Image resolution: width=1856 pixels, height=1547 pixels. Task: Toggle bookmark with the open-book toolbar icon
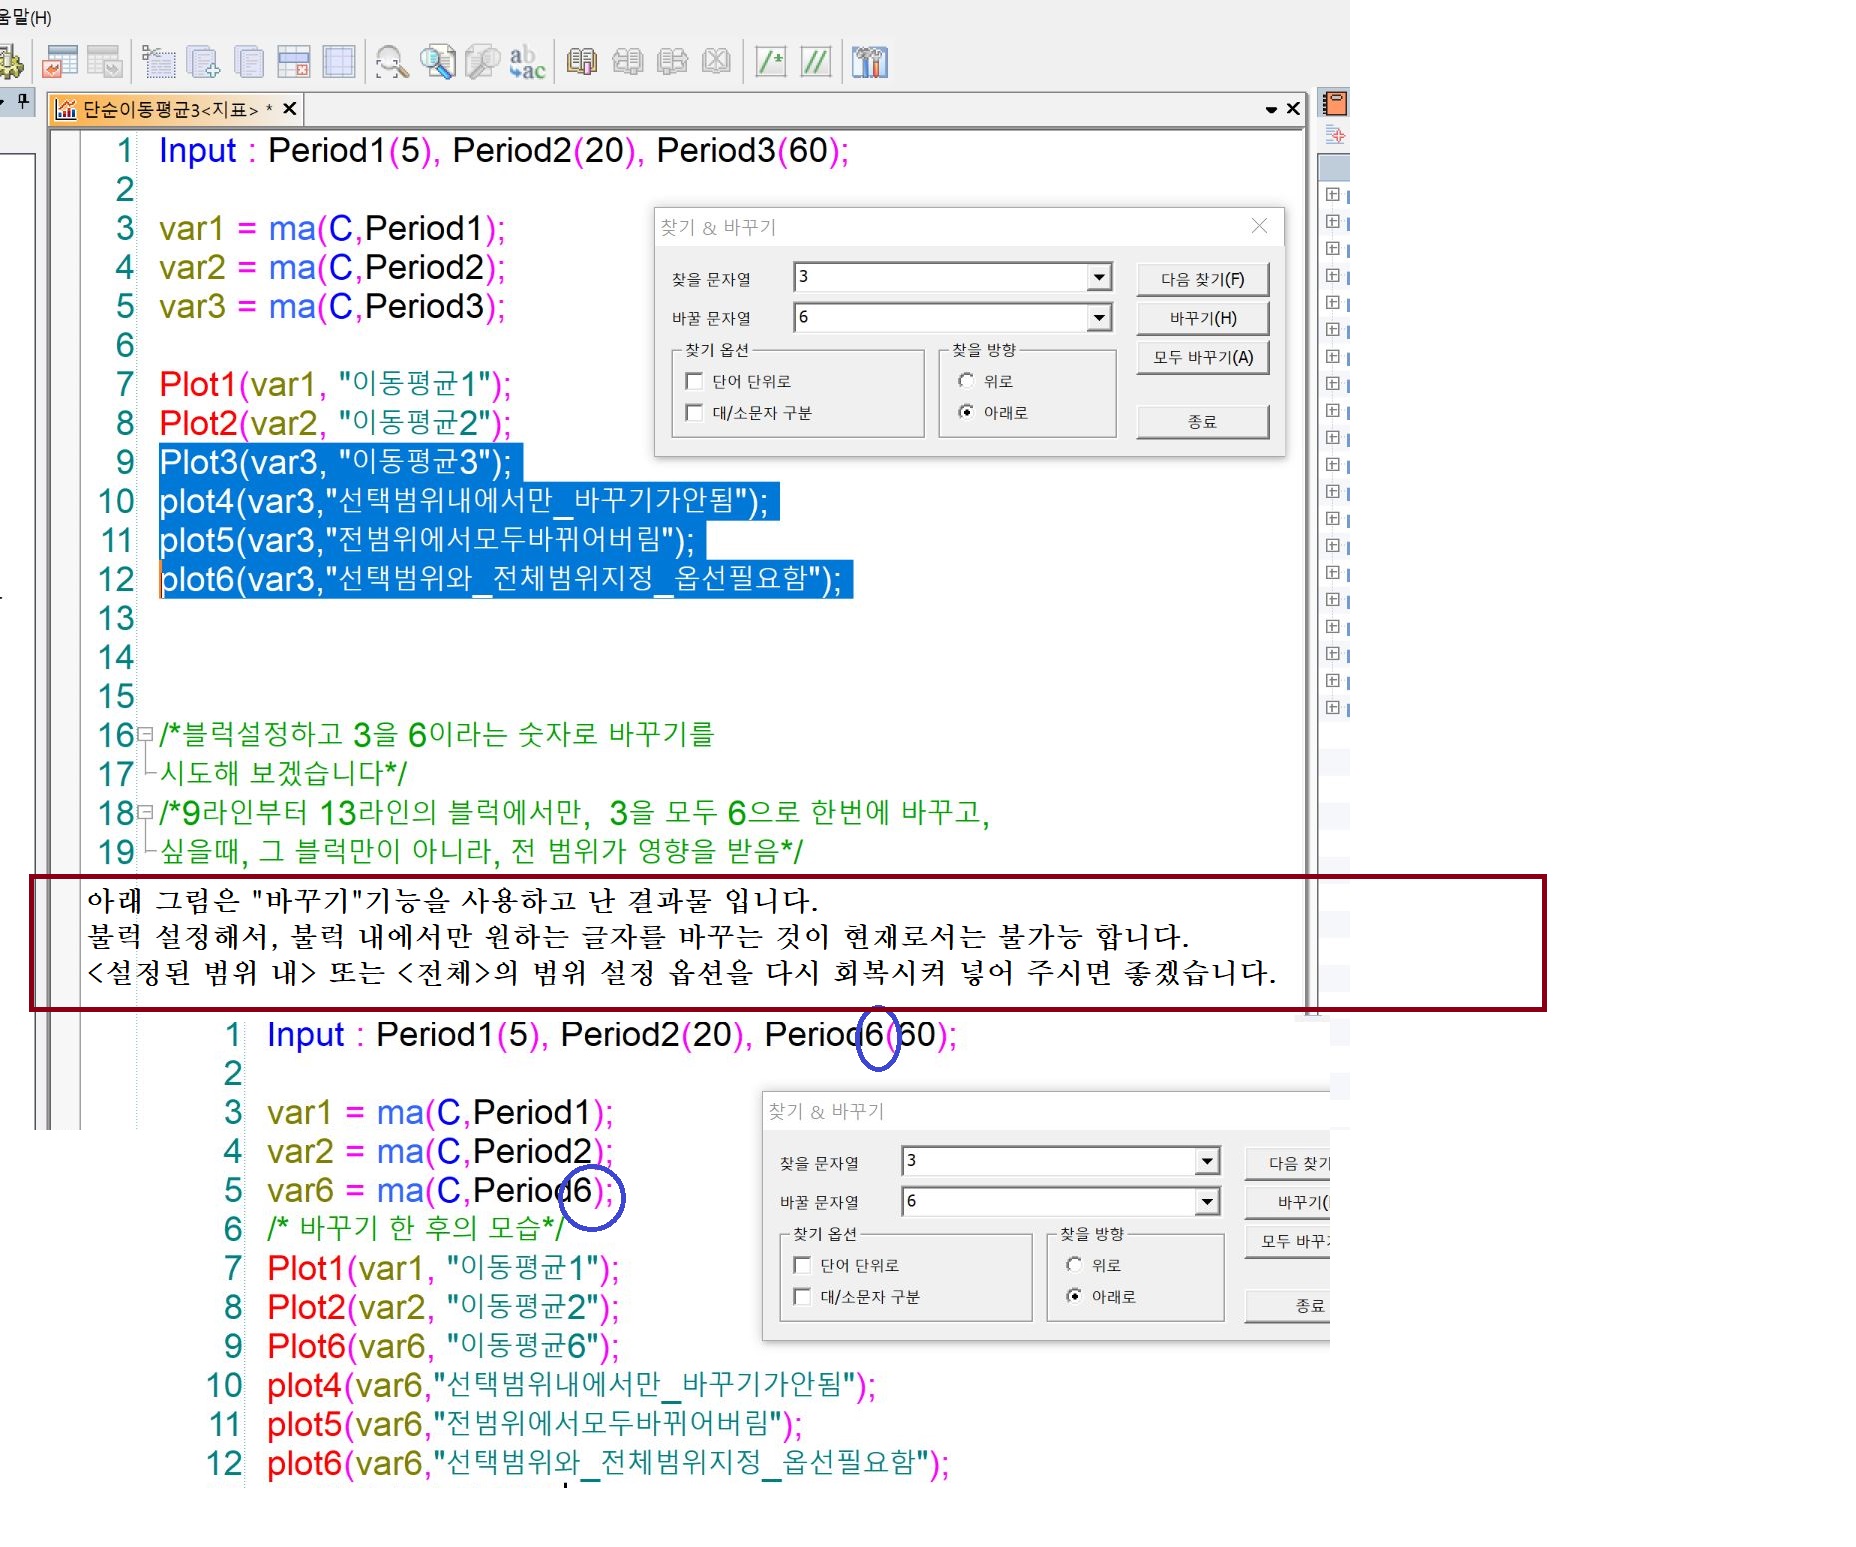click(581, 62)
